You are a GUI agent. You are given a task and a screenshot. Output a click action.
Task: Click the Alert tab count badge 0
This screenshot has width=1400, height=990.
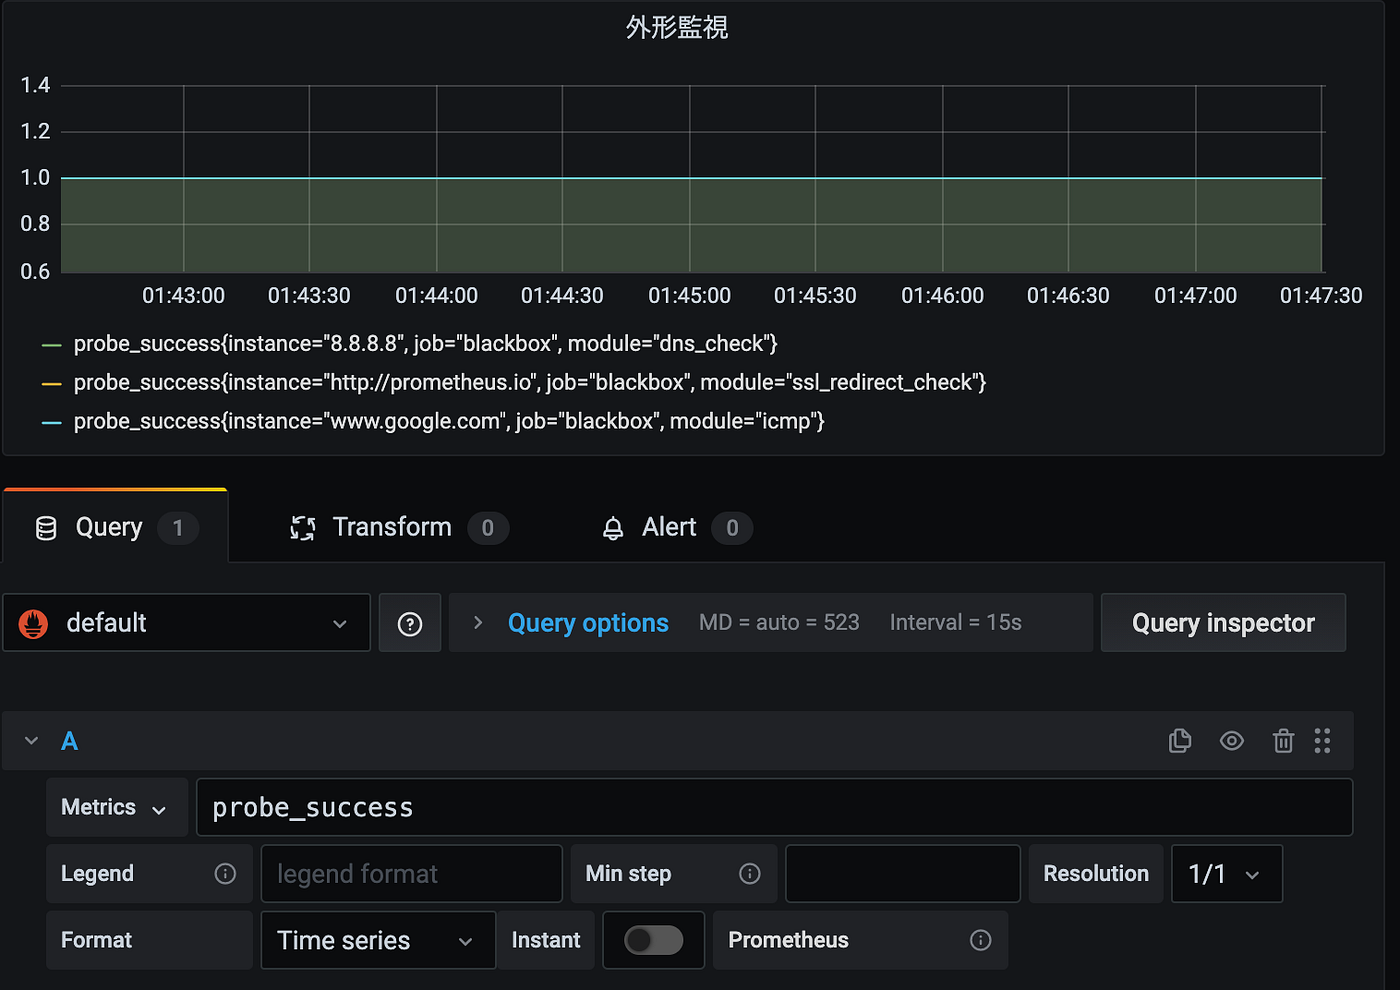click(732, 528)
